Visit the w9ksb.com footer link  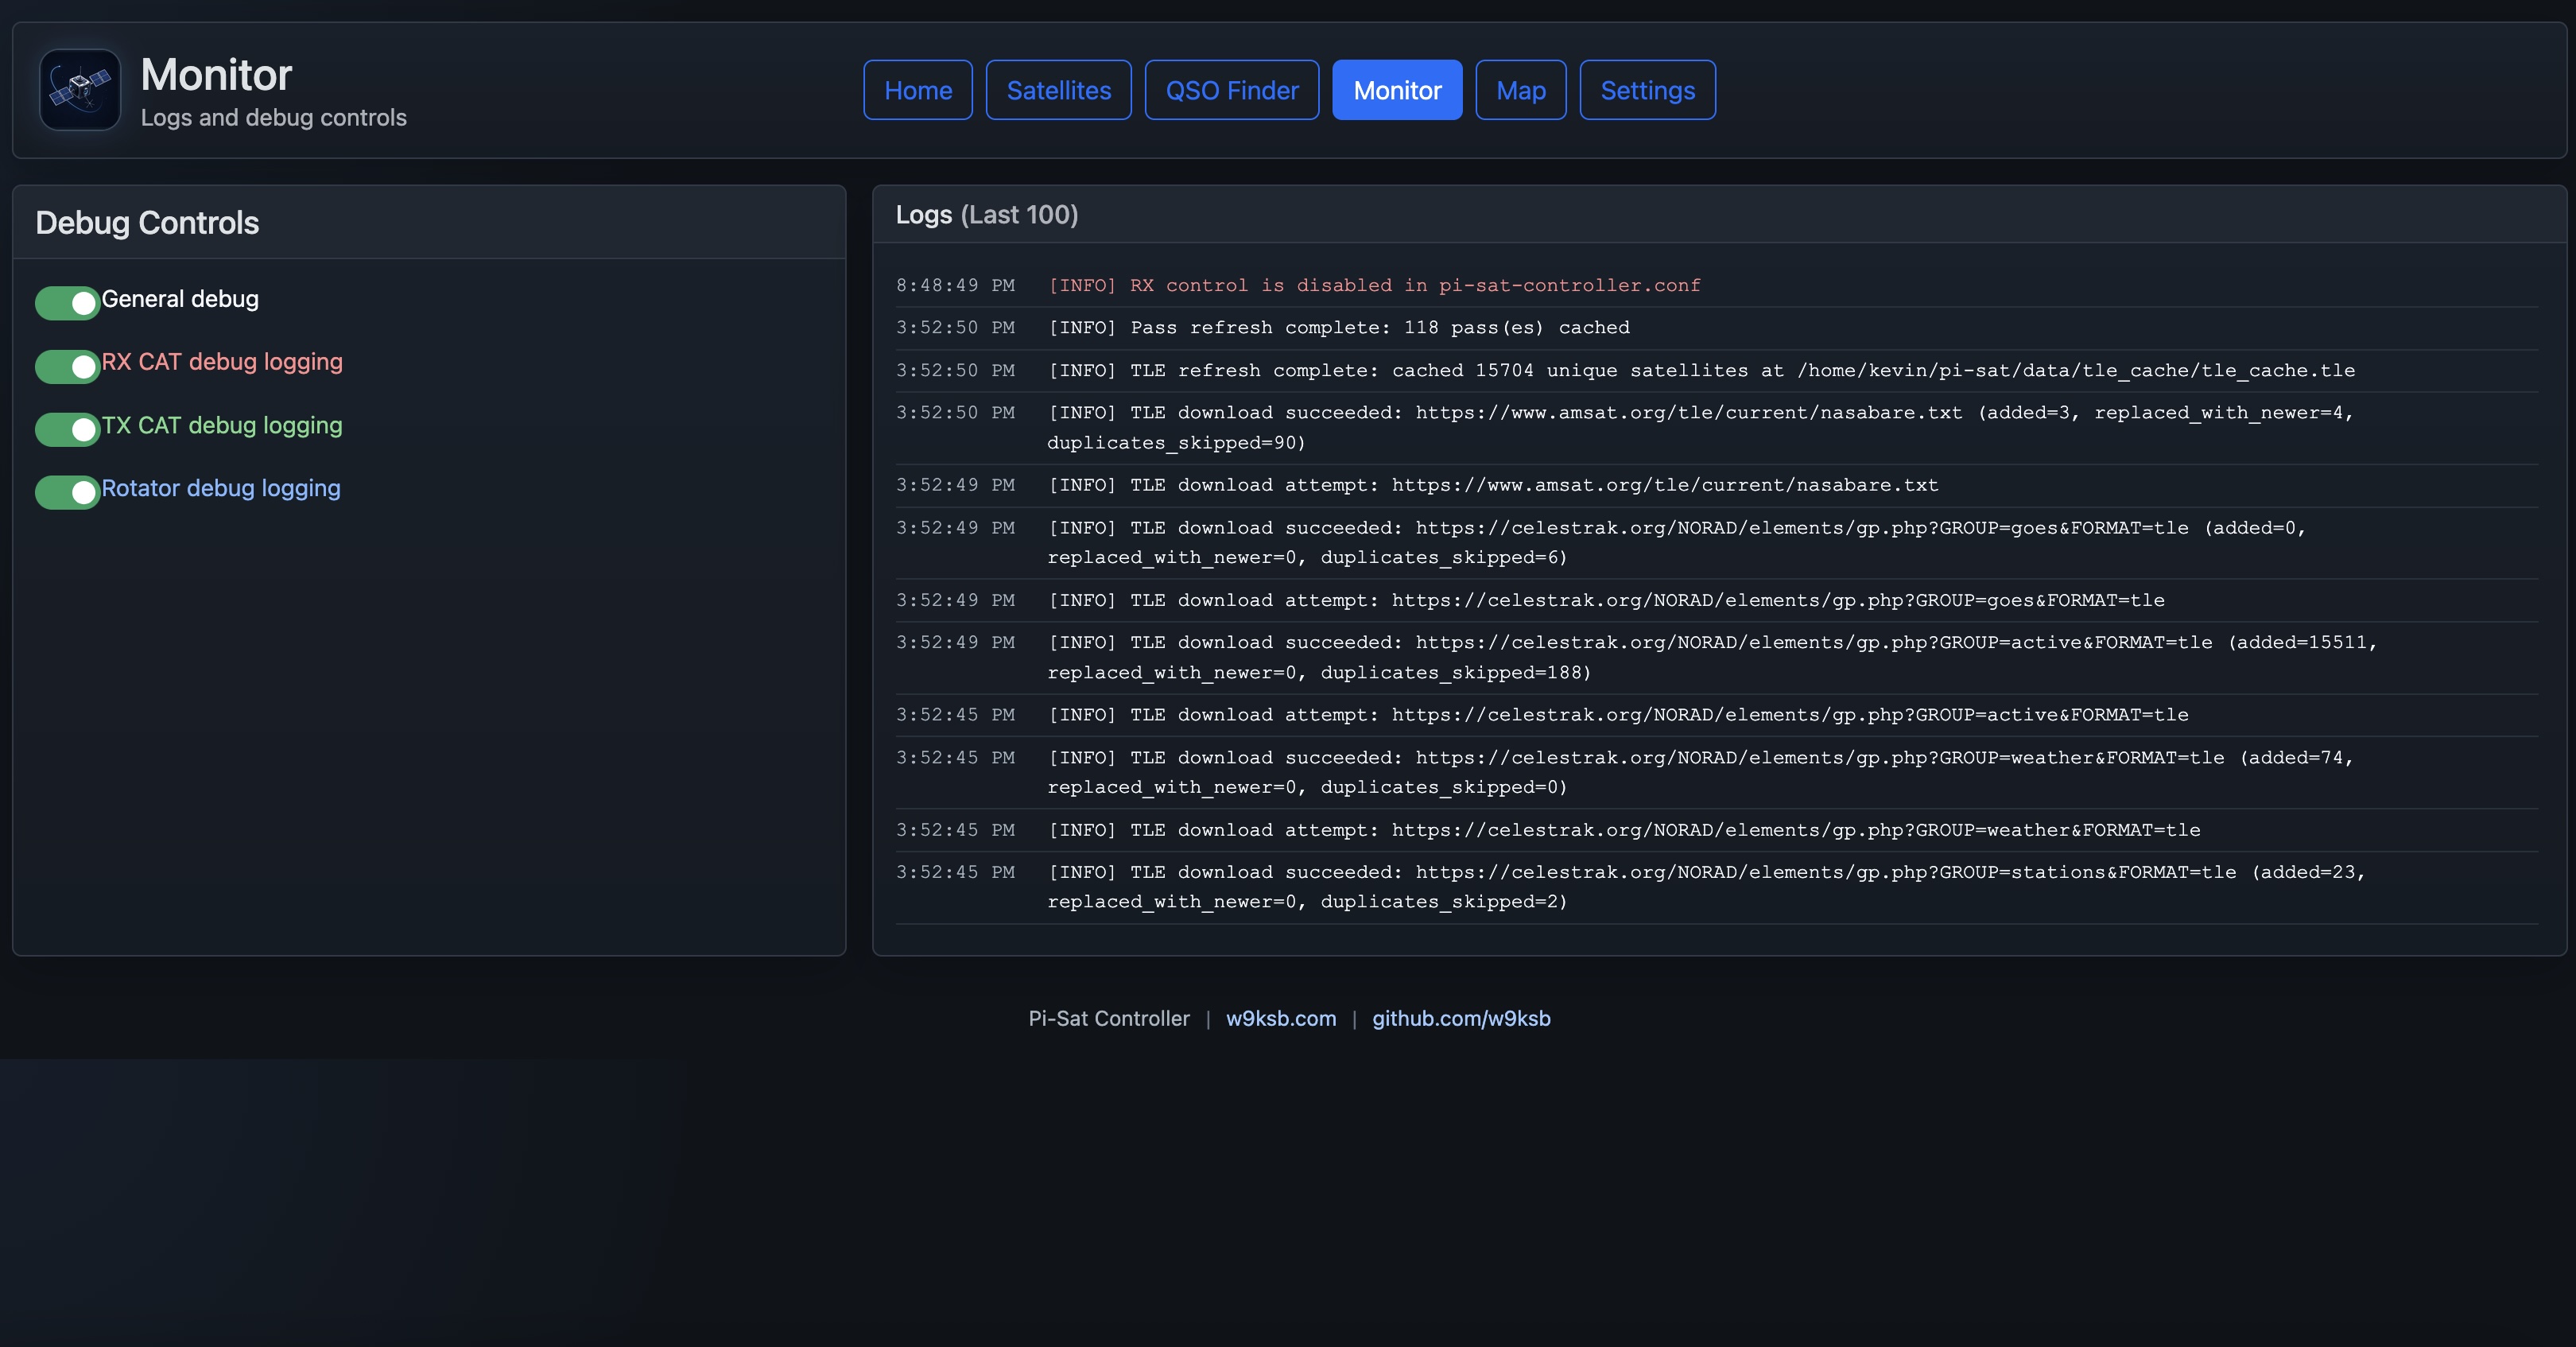[1281, 1018]
